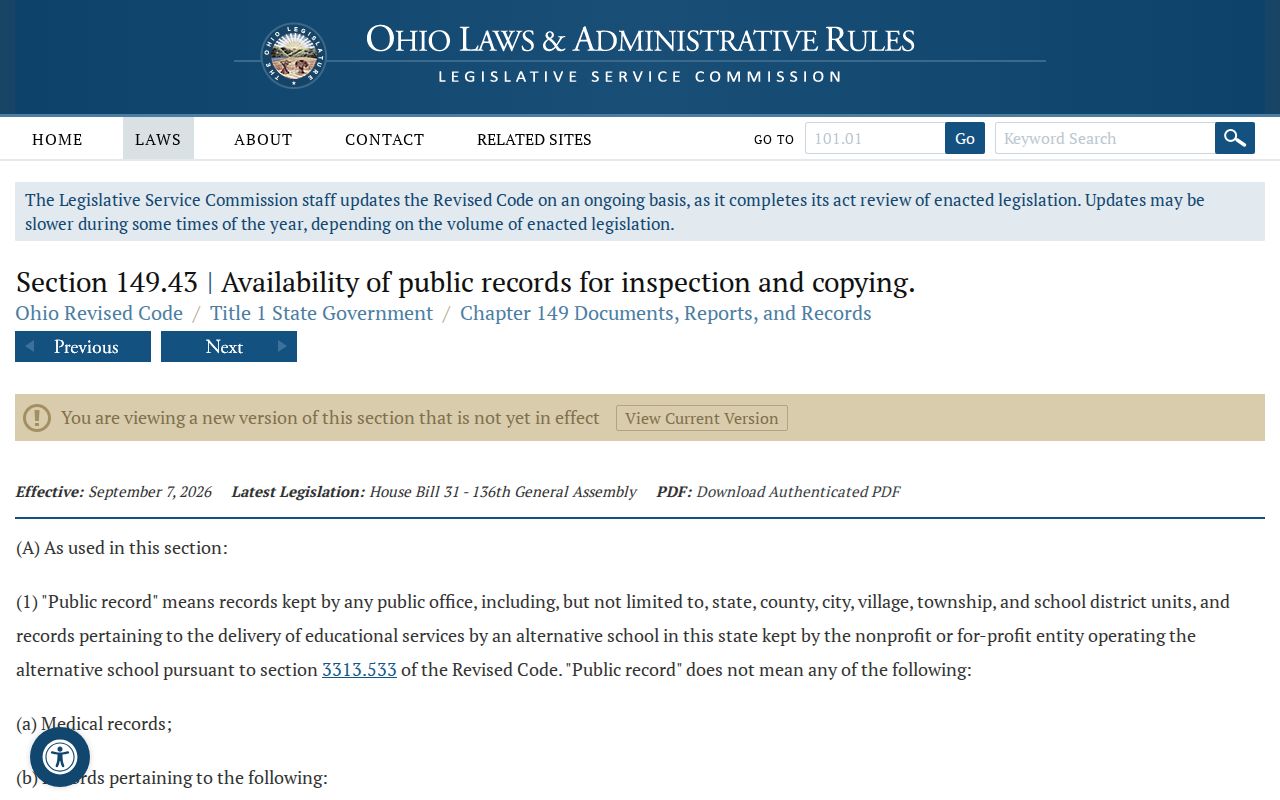Screen dimensions: 1280x800
Task: Click View Current Version button
Action: 702,418
